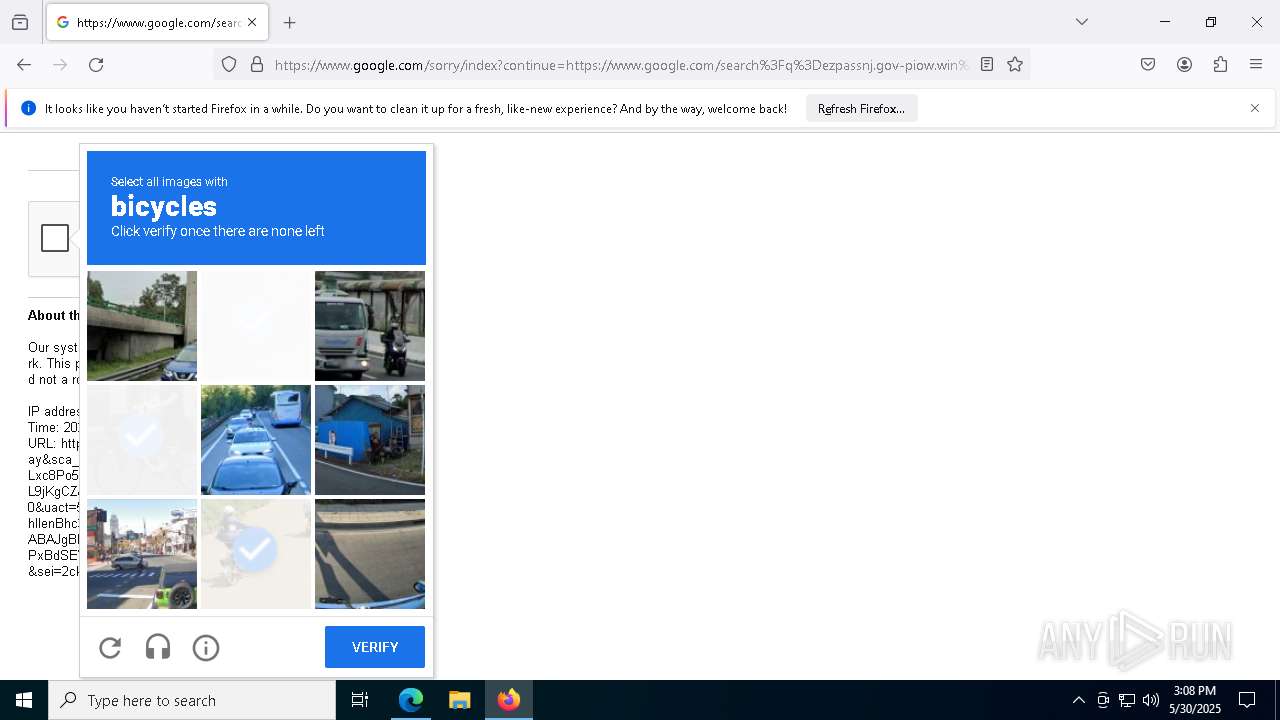Image resolution: width=1280 pixels, height=720 pixels.
Task: Open the Firefox account menu
Action: pos(1184,65)
